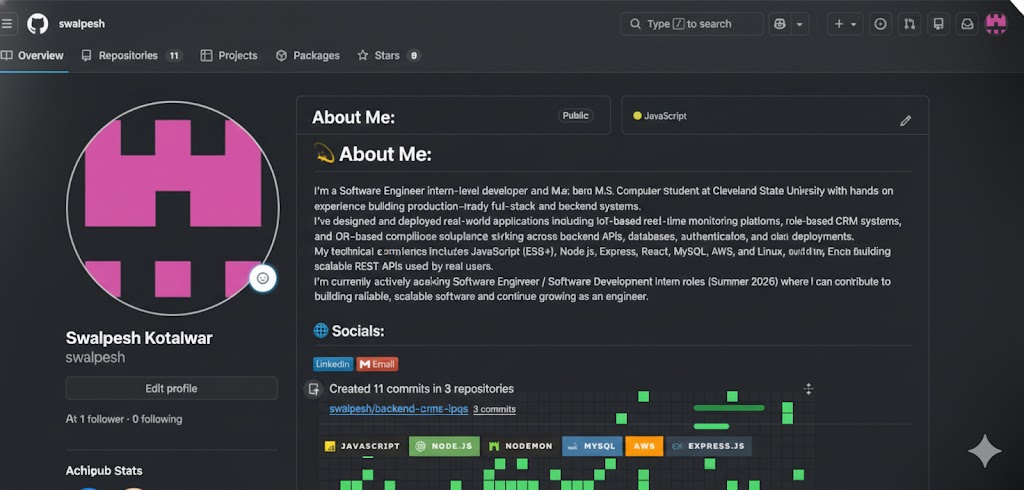The height and width of the screenshot is (490, 1024).
Task: Open the swalpesh/backend-crms repository link
Action: pos(398,409)
